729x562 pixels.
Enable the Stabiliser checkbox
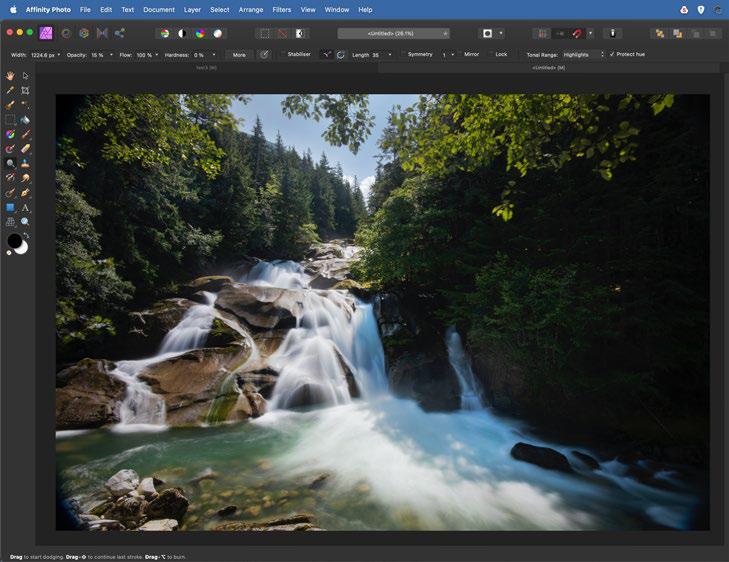(283, 54)
